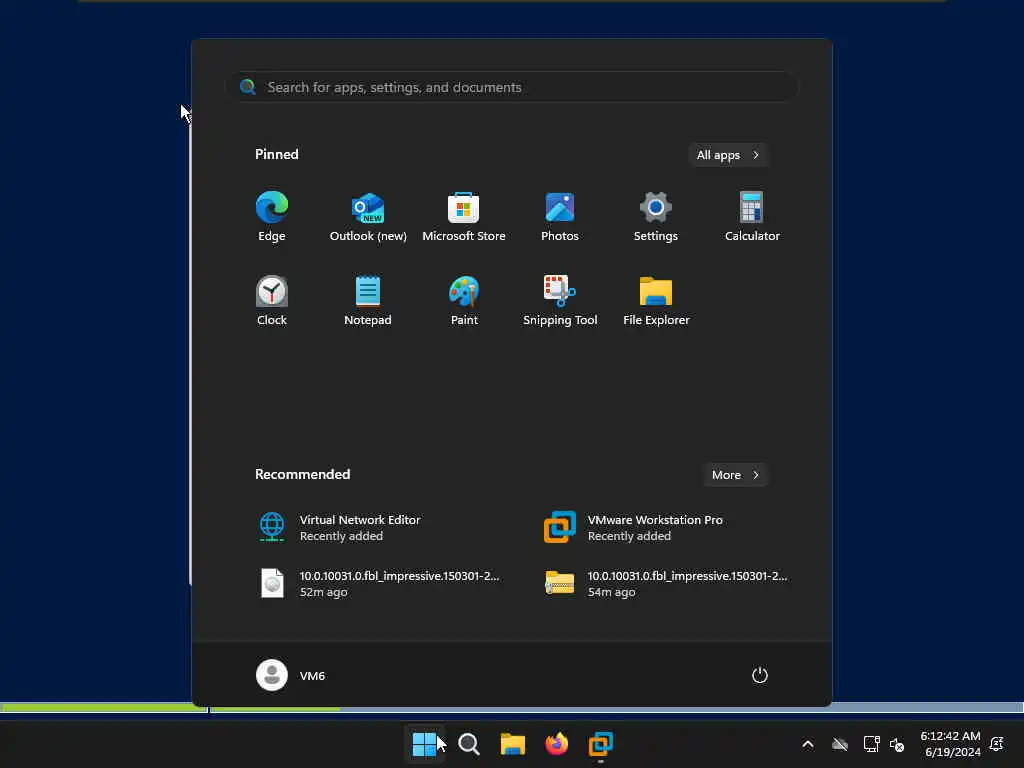
Task: Open the clock showing 6:12:42 AM
Action: (951, 744)
